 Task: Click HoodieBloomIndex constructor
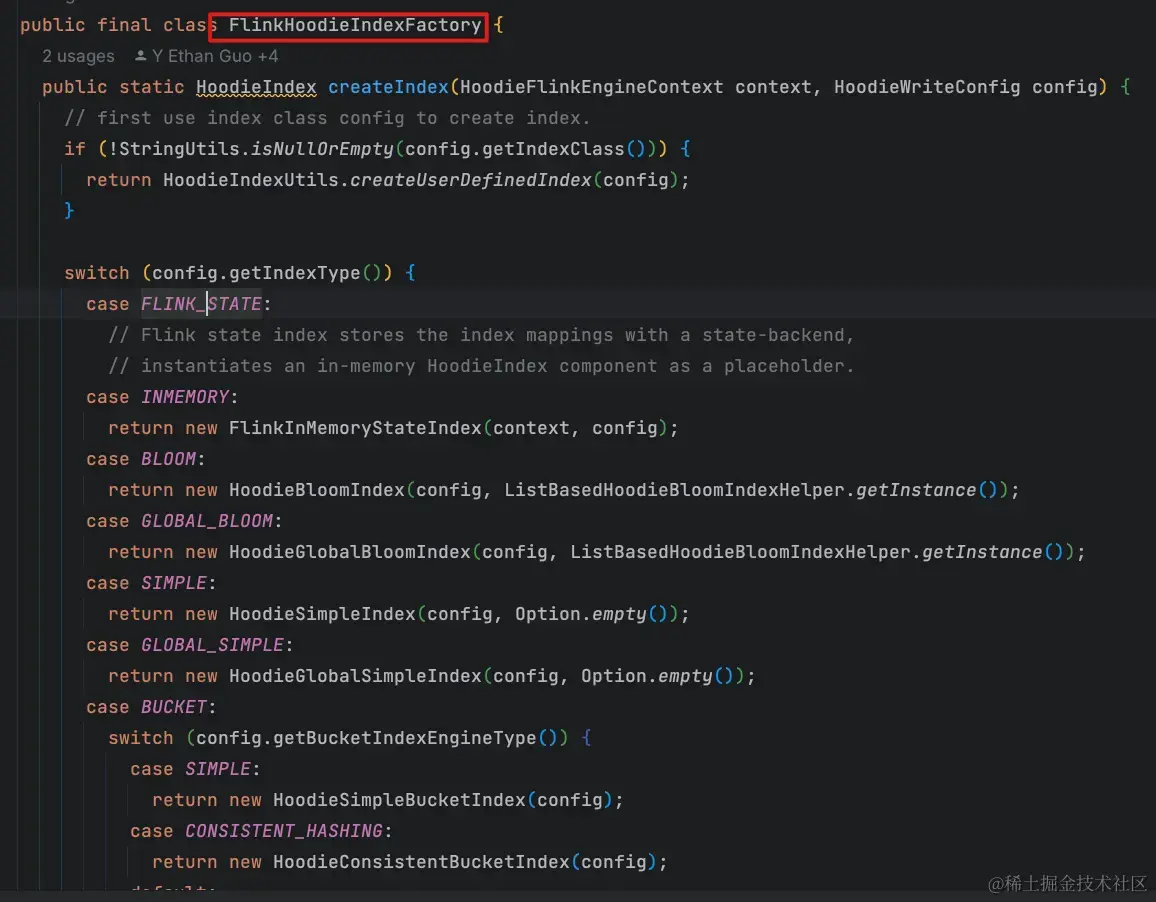[316, 490]
